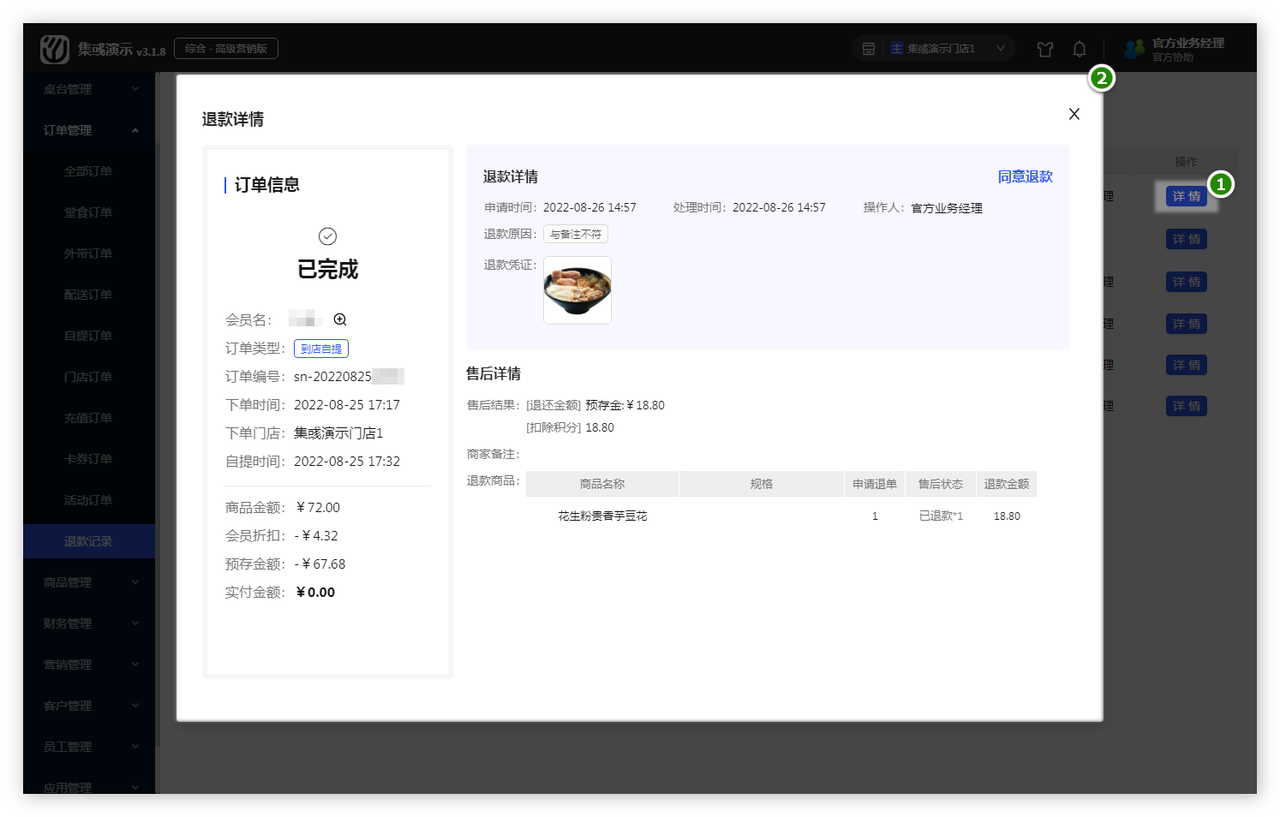Expand 营销管理 using its chevron
The width and height of the screenshot is (1280, 817).
tap(135, 664)
